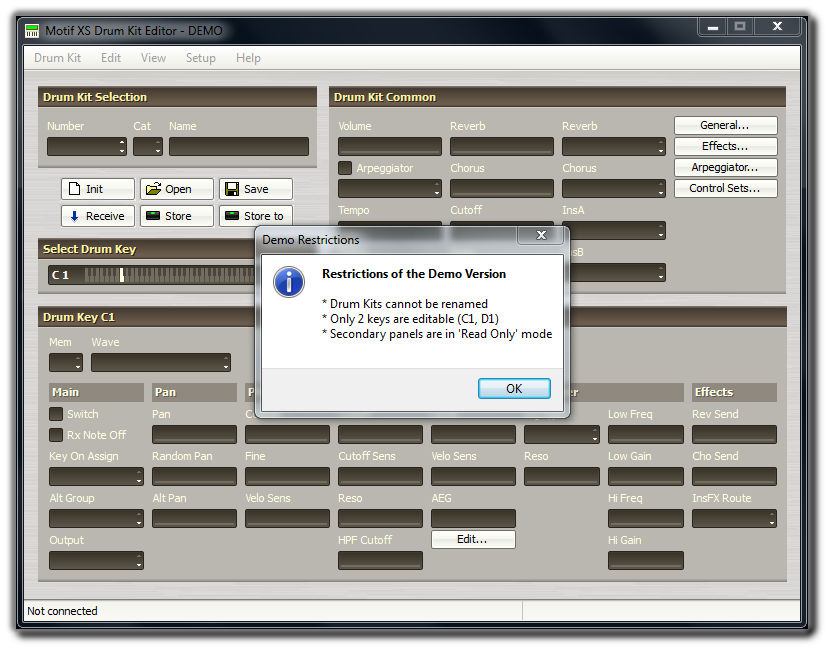Image resolution: width=834 pixels, height=655 pixels.
Task: Click the Init button
Action: click(98, 189)
